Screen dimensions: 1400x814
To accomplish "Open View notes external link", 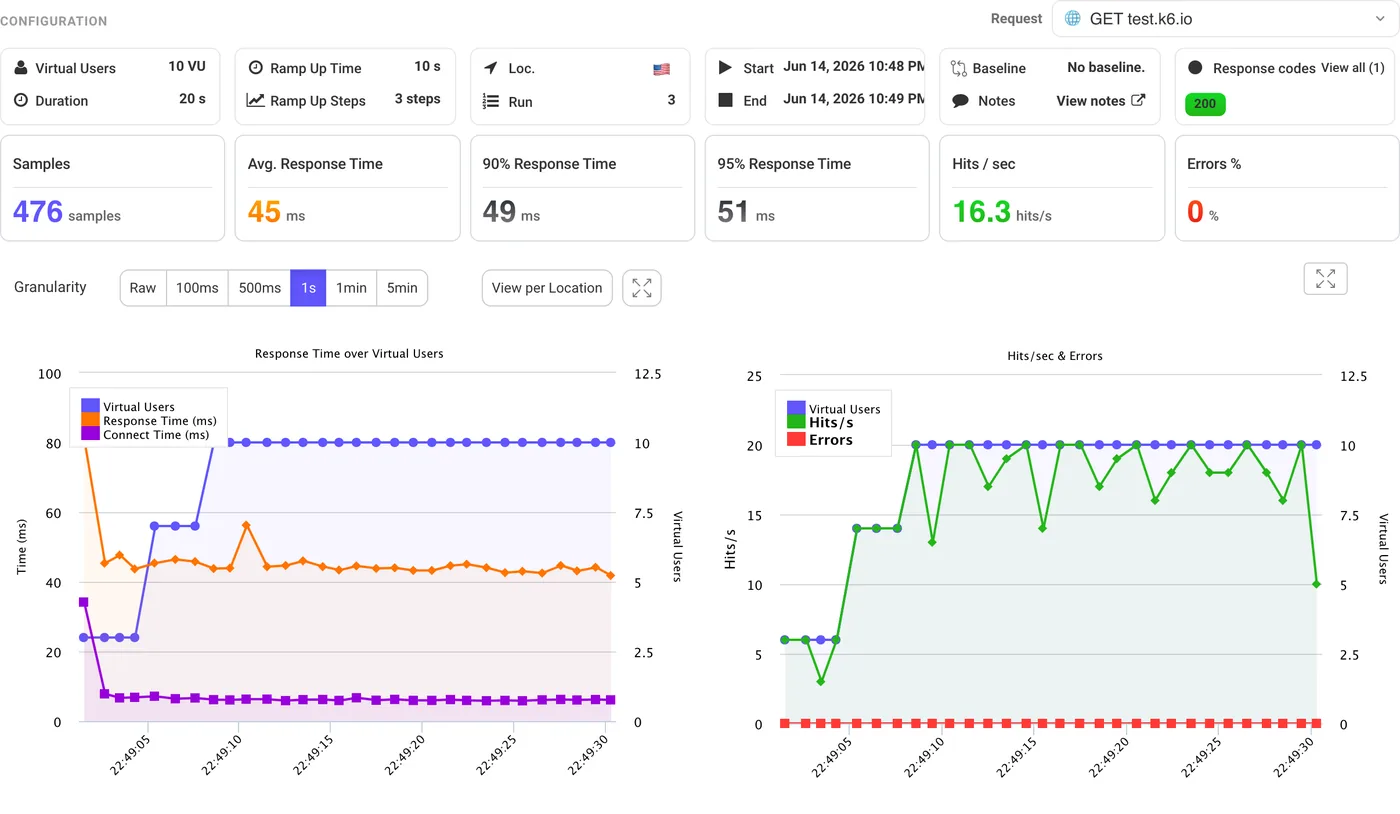I will click(1100, 101).
